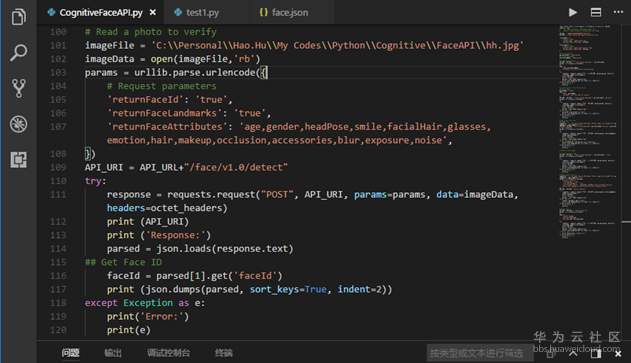Maximize the bottom panel with chevron up

coord(573,354)
